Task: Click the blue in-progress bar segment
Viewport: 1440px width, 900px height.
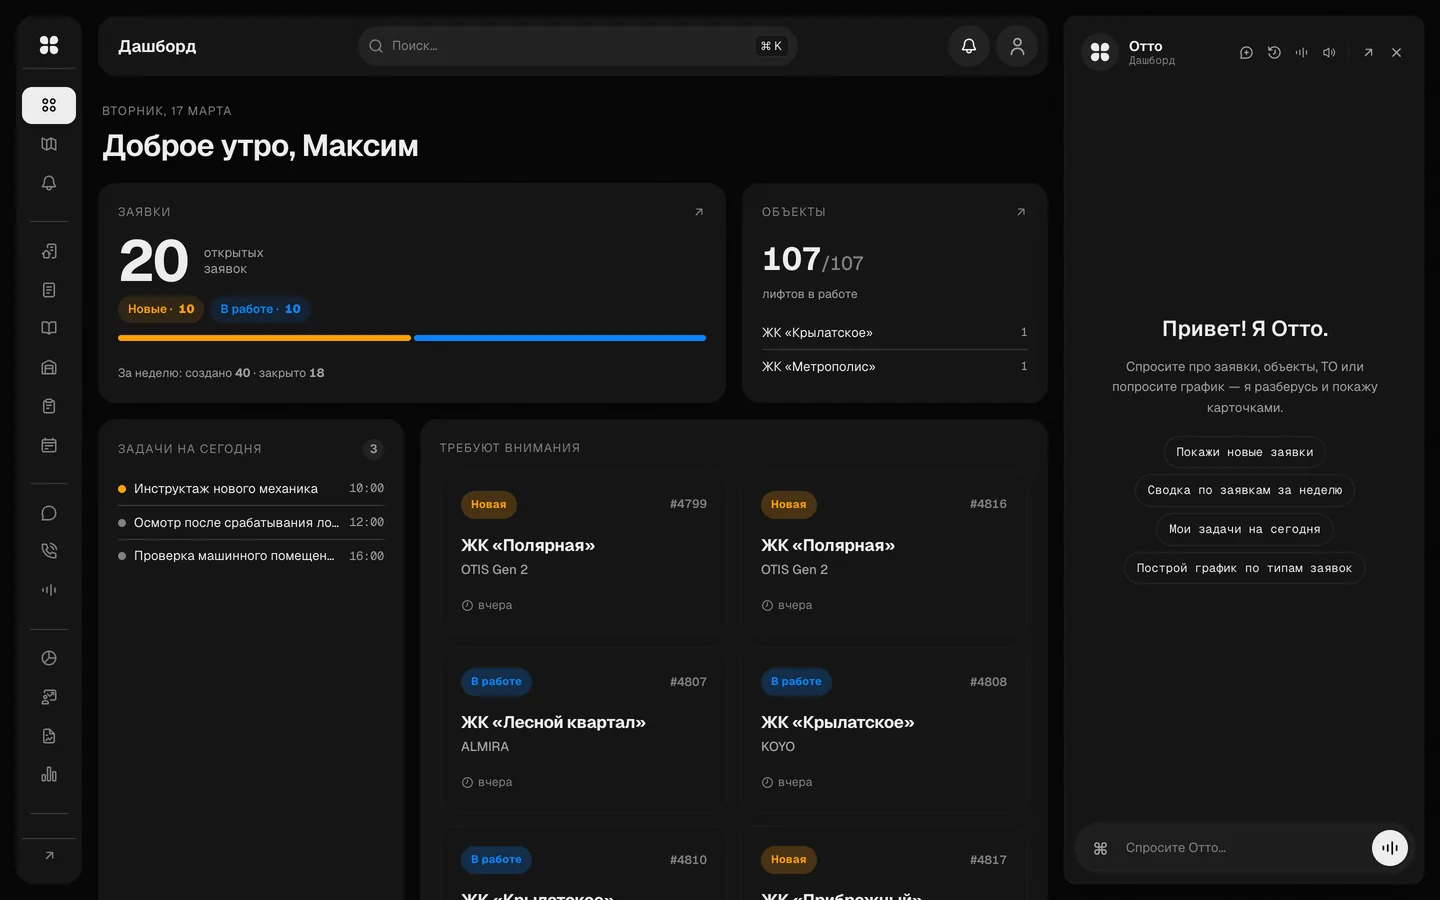Action: tap(560, 338)
